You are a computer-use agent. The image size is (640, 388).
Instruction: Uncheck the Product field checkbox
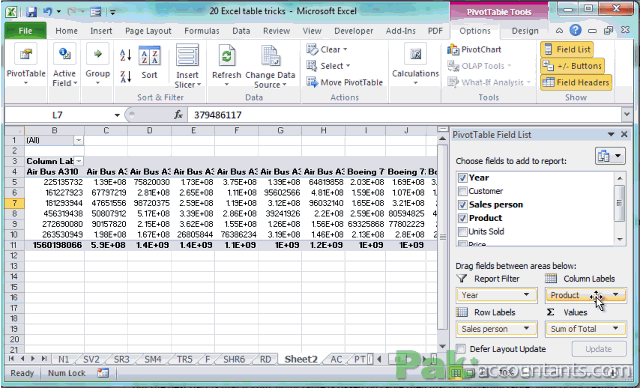(462, 218)
